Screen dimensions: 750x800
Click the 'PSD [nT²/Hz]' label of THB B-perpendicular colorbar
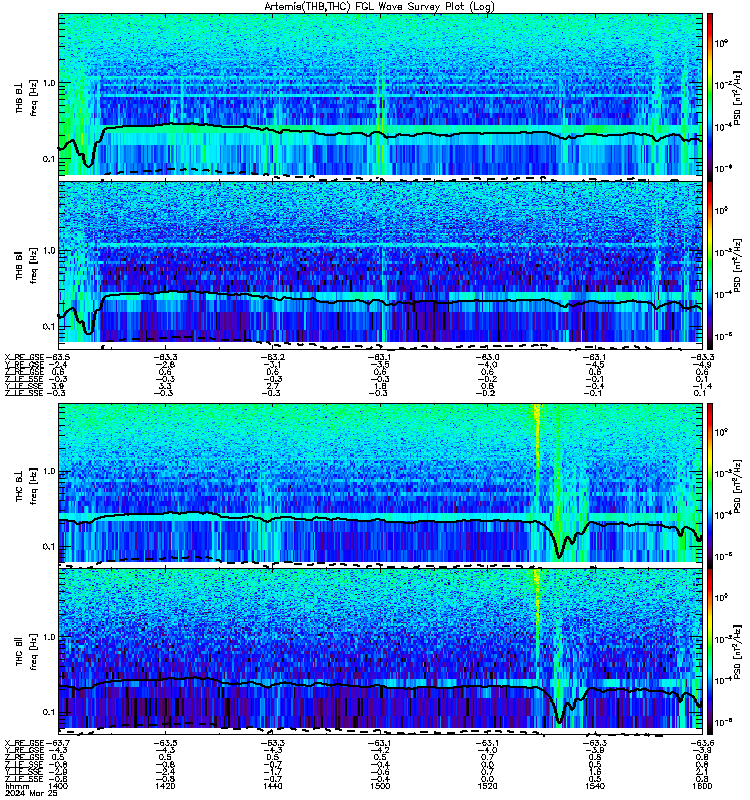point(737,96)
